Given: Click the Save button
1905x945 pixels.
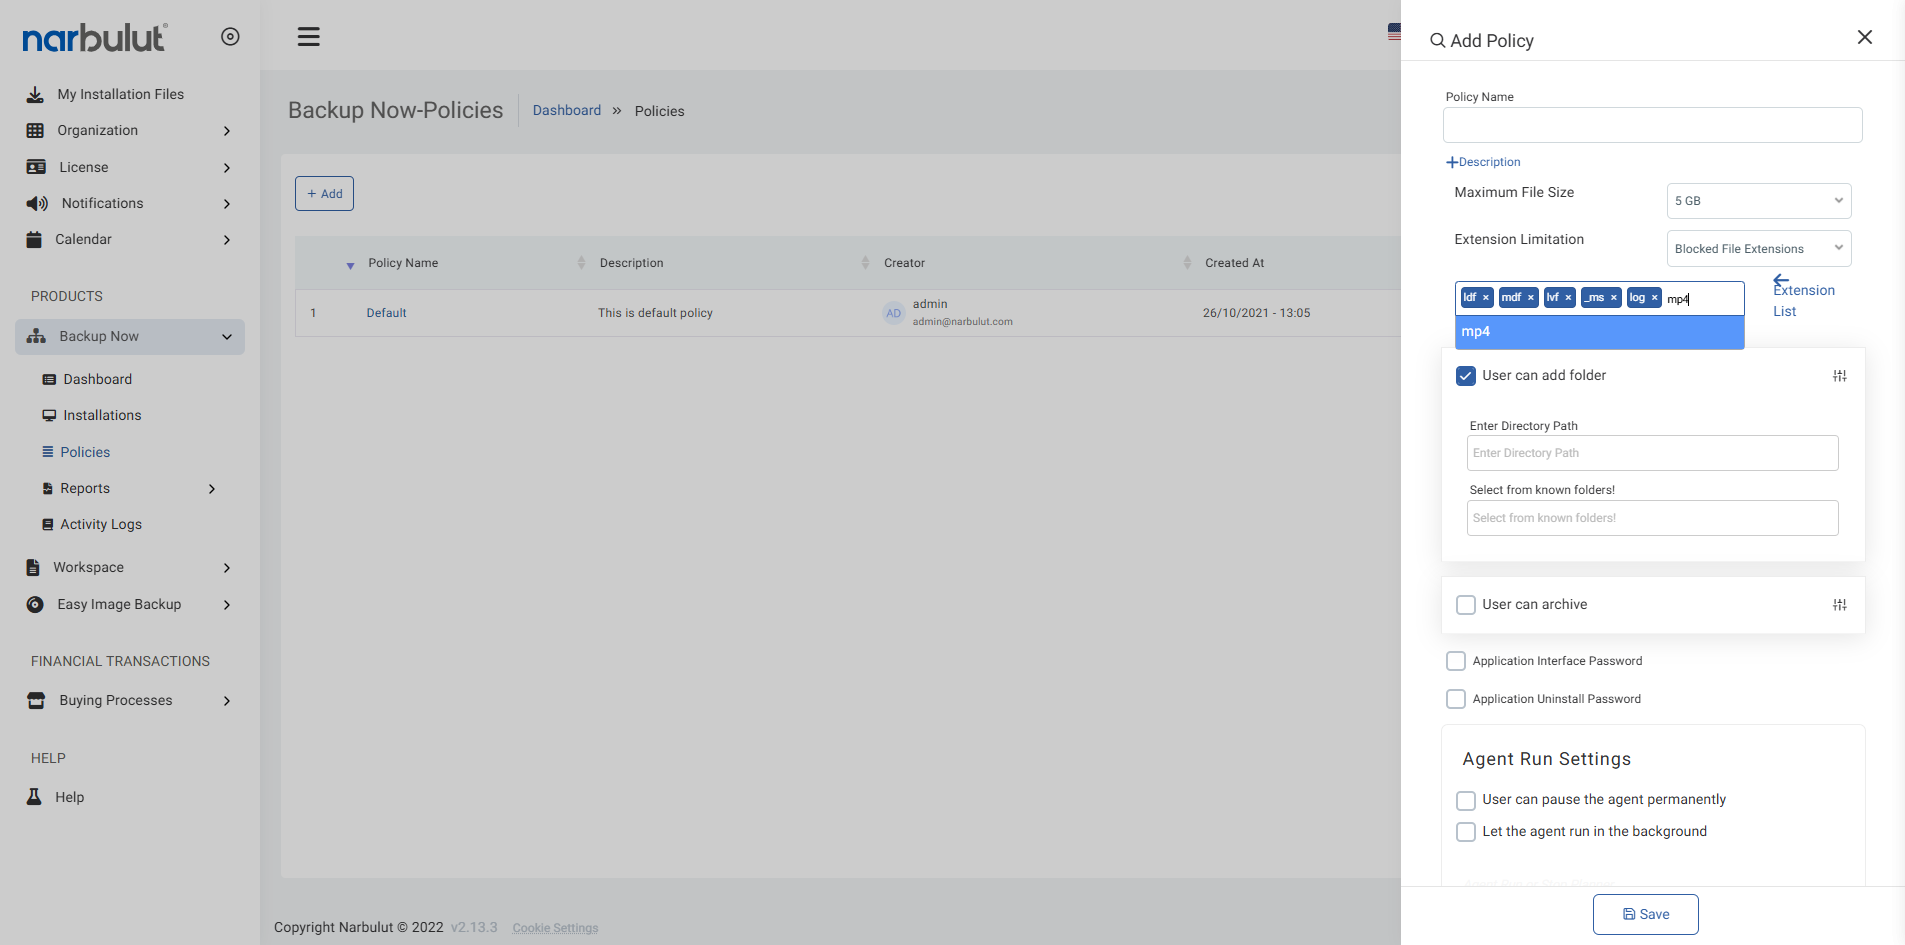Looking at the screenshot, I should (x=1645, y=914).
